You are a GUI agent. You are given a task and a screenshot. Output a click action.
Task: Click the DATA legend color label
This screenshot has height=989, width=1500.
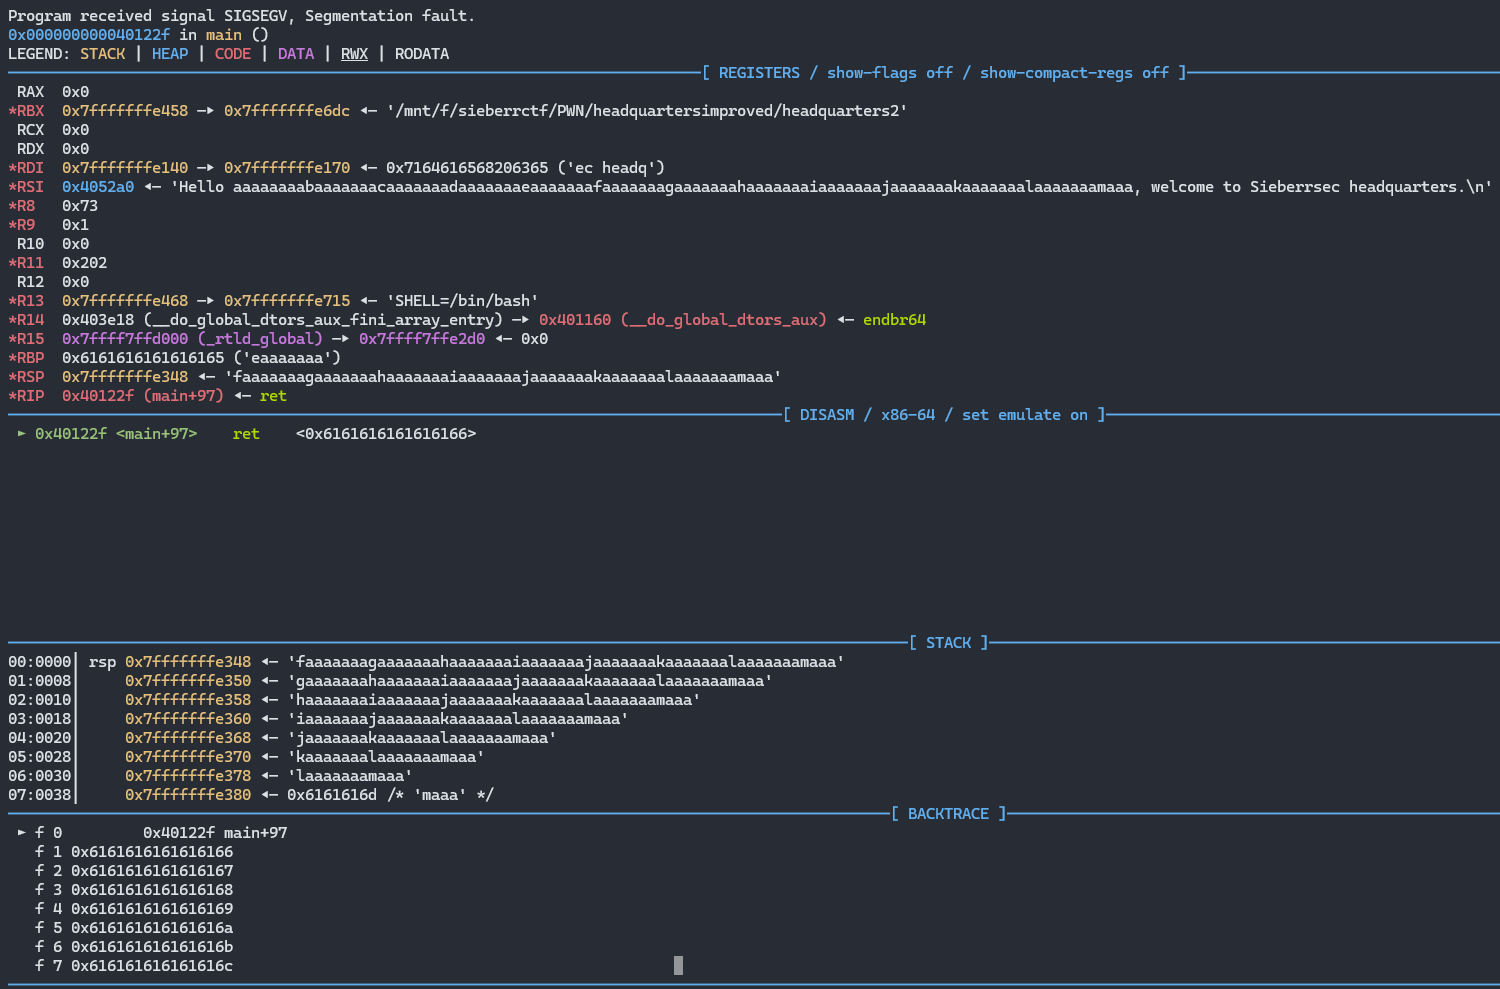296,54
